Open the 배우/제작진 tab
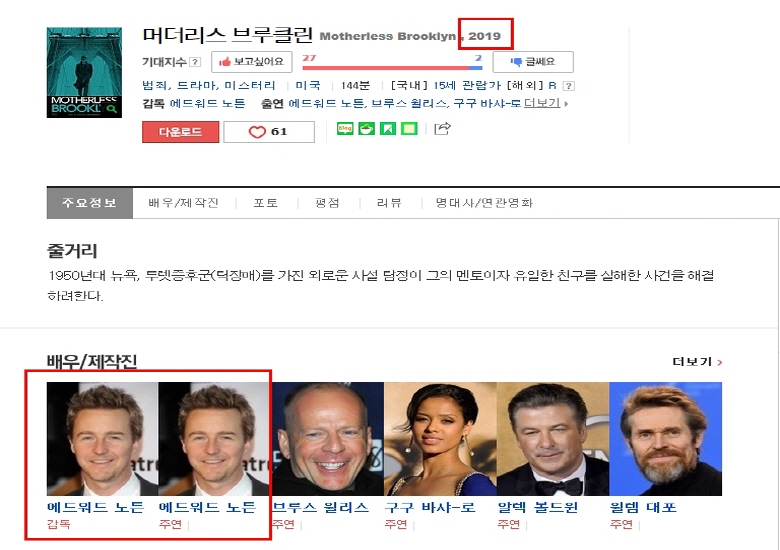 tap(183, 203)
